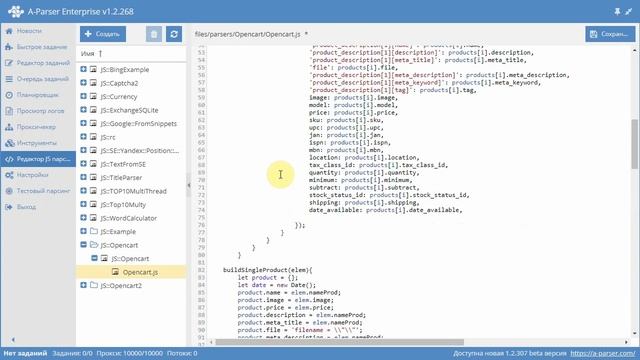Expand the JS::TitleParser node
The height and width of the screenshot is (360, 640).
click(83, 177)
